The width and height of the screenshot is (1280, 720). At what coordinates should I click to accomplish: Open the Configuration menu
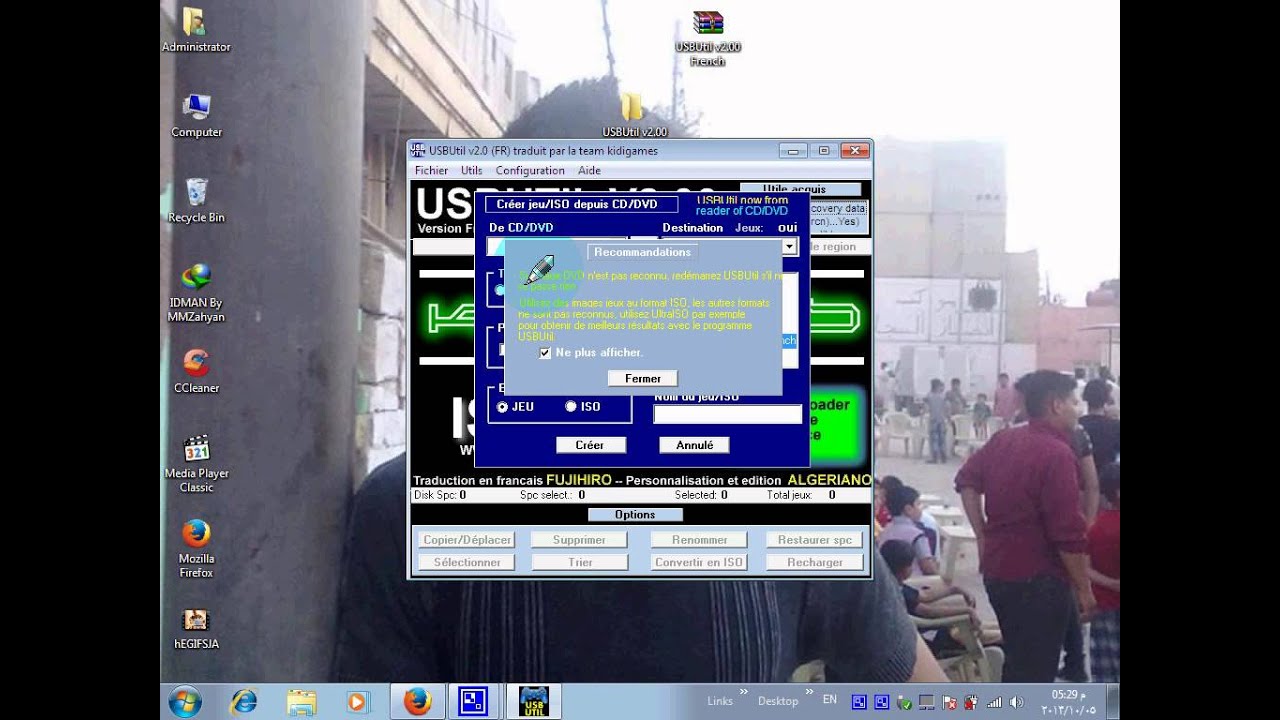coord(530,171)
